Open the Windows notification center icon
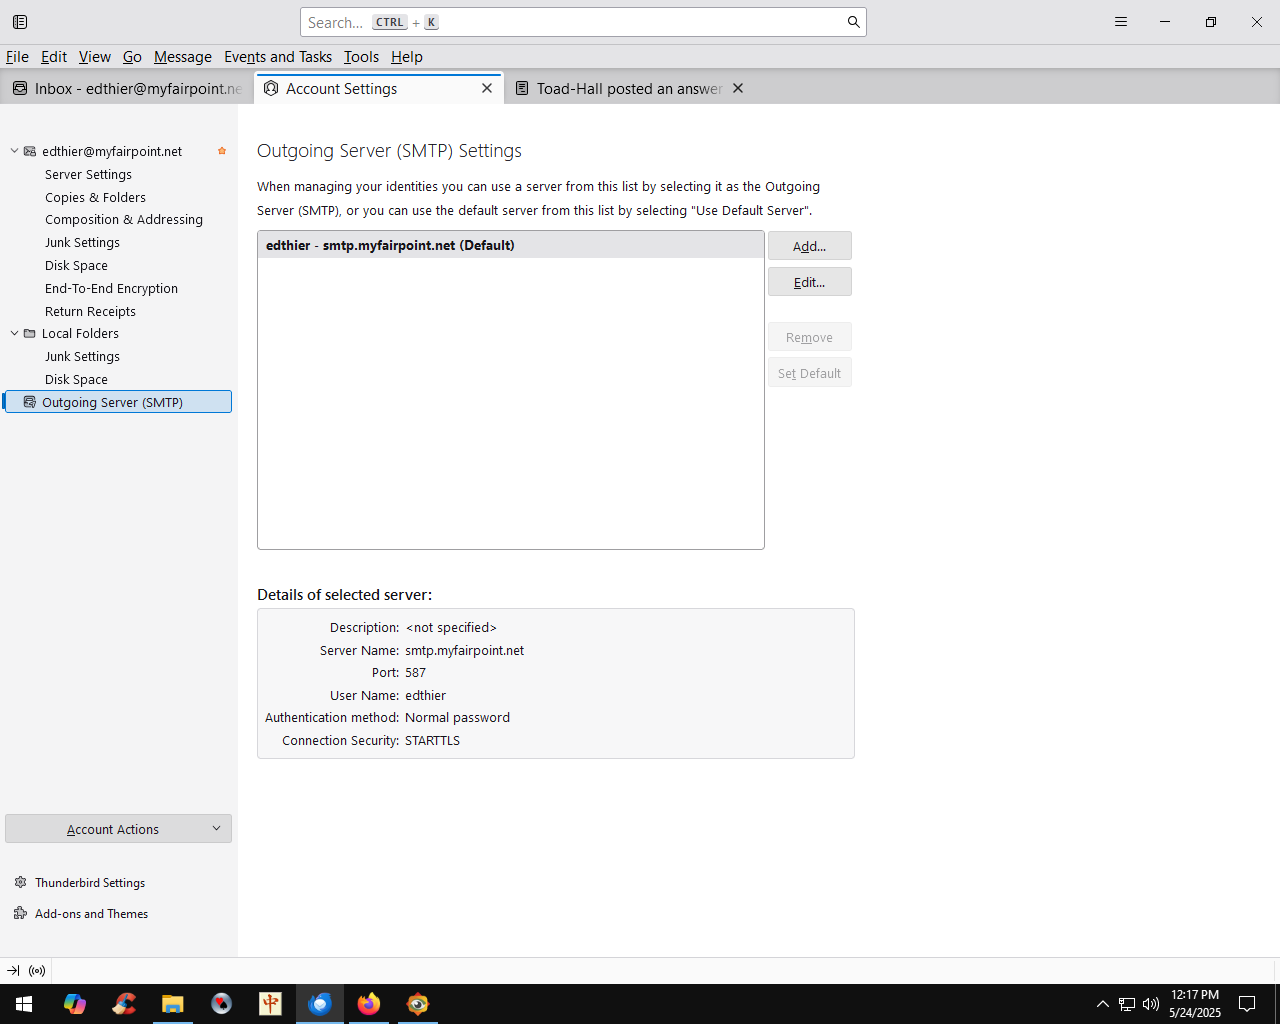1280x1024 pixels. tap(1247, 1004)
